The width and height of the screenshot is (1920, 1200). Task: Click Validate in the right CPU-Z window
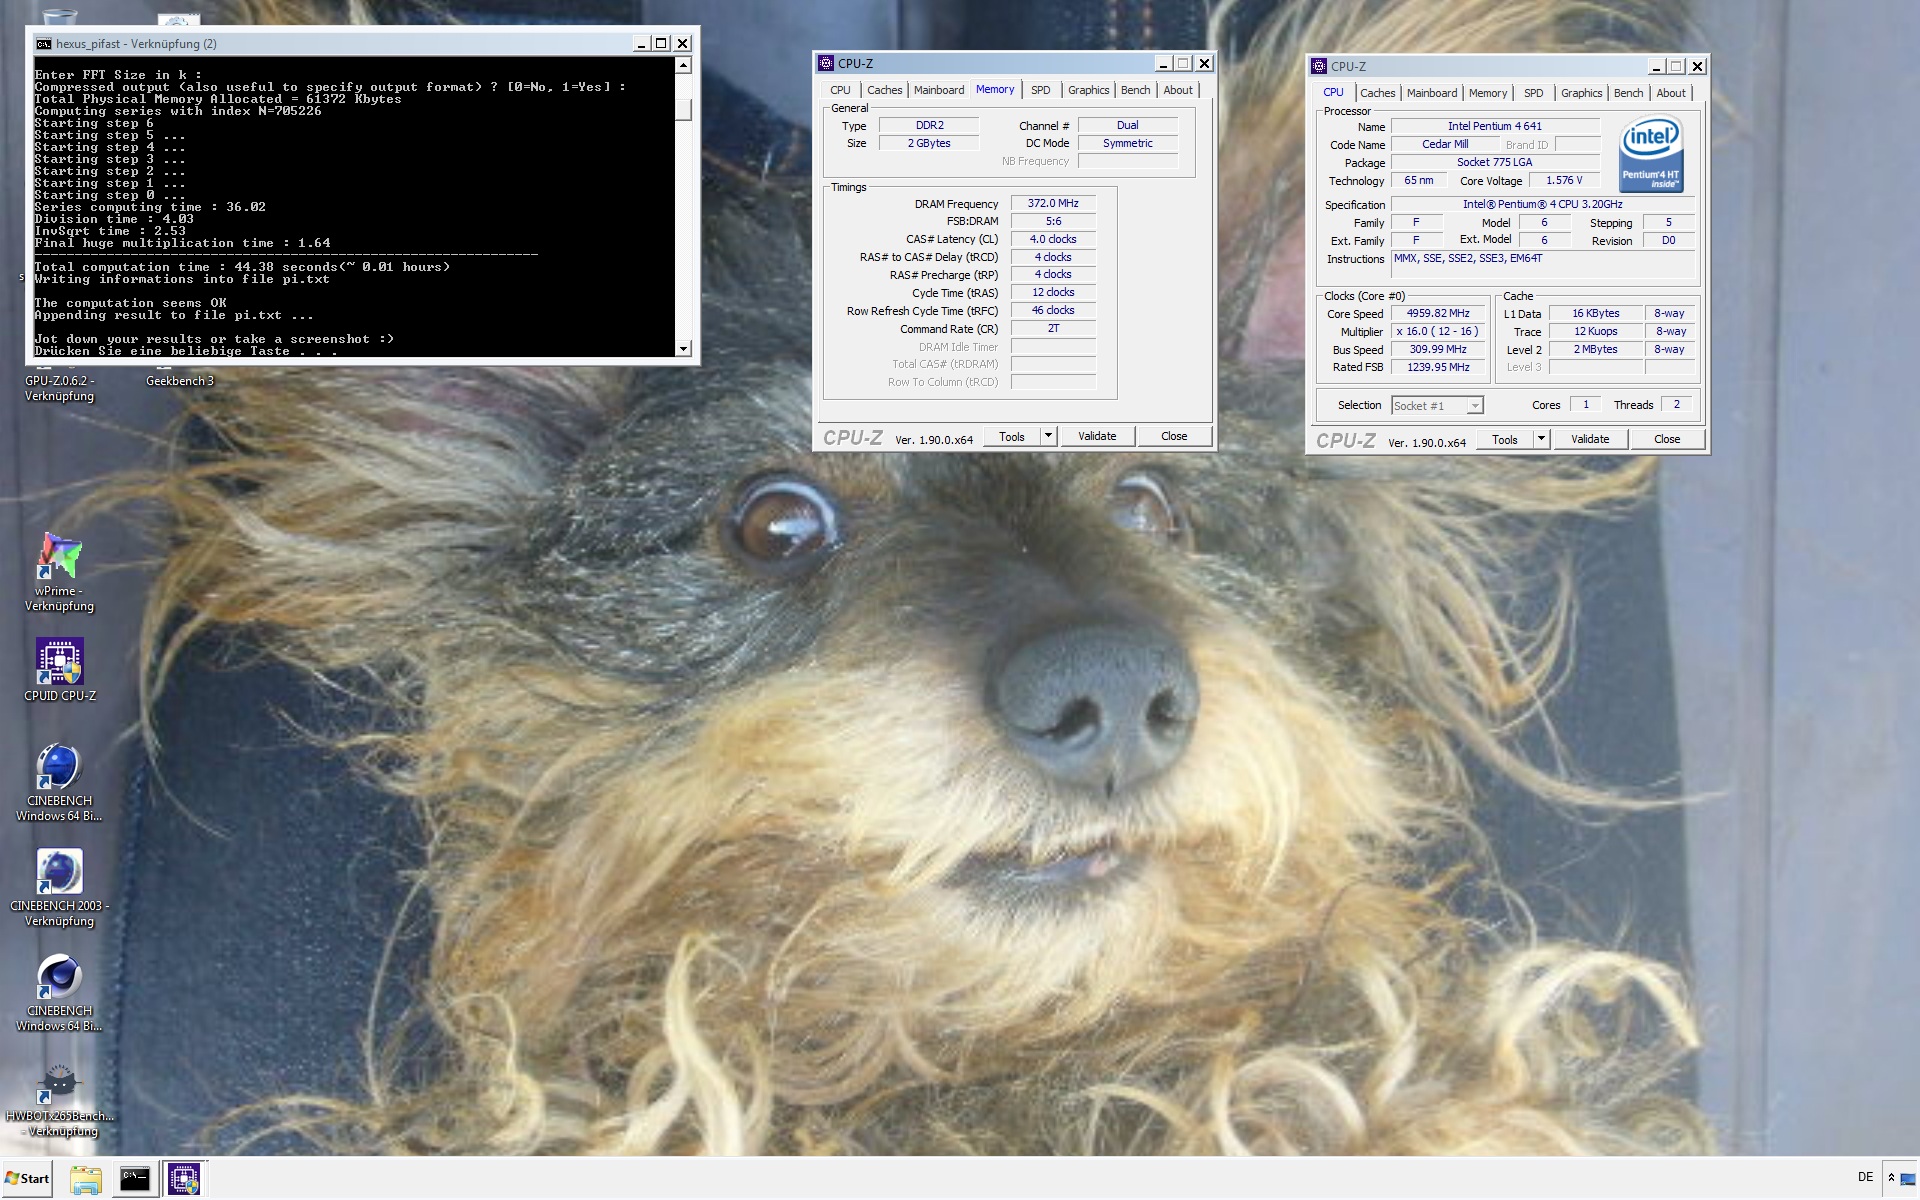coord(1590,440)
